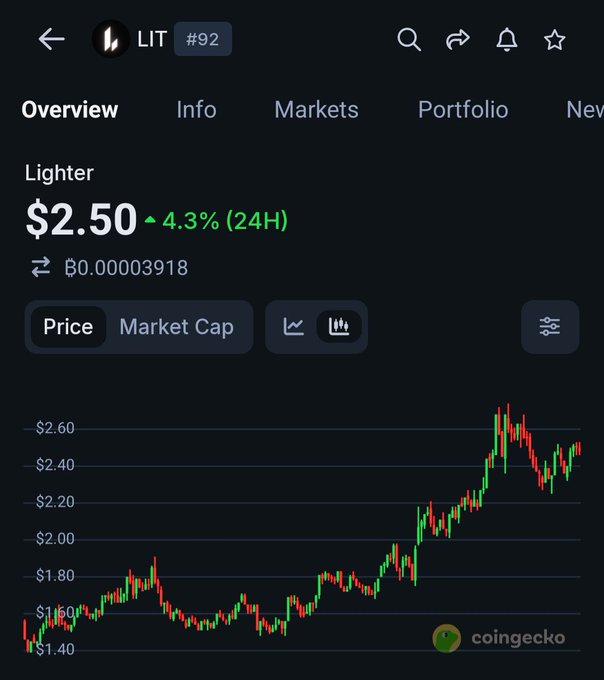Tap the last candle on the chart
Screen dimensions: 604x680
[x=579, y=448]
